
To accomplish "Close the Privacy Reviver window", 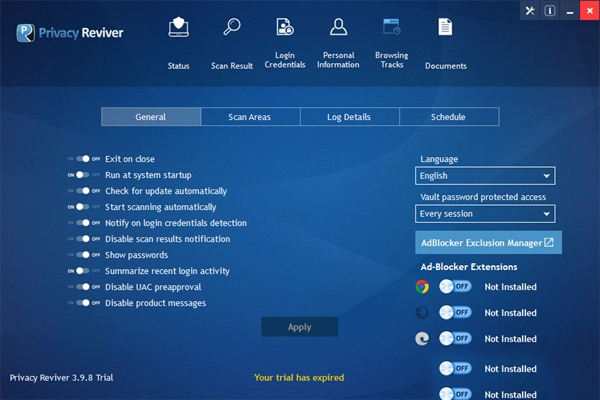I will coord(590,11).
